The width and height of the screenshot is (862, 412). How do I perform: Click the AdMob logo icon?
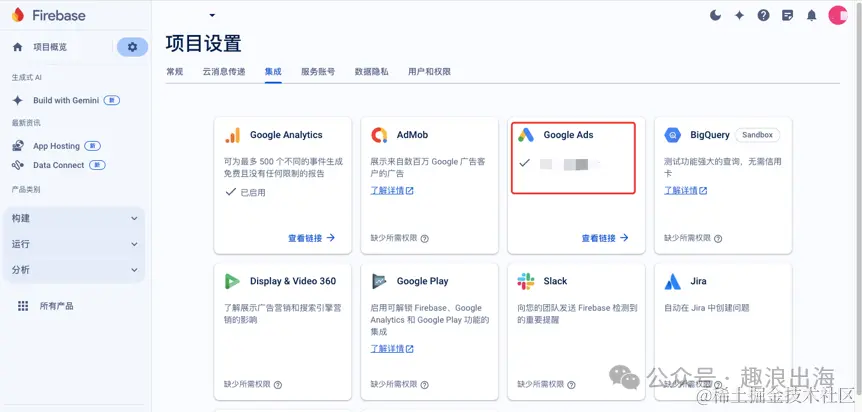[x=379, y=135]
